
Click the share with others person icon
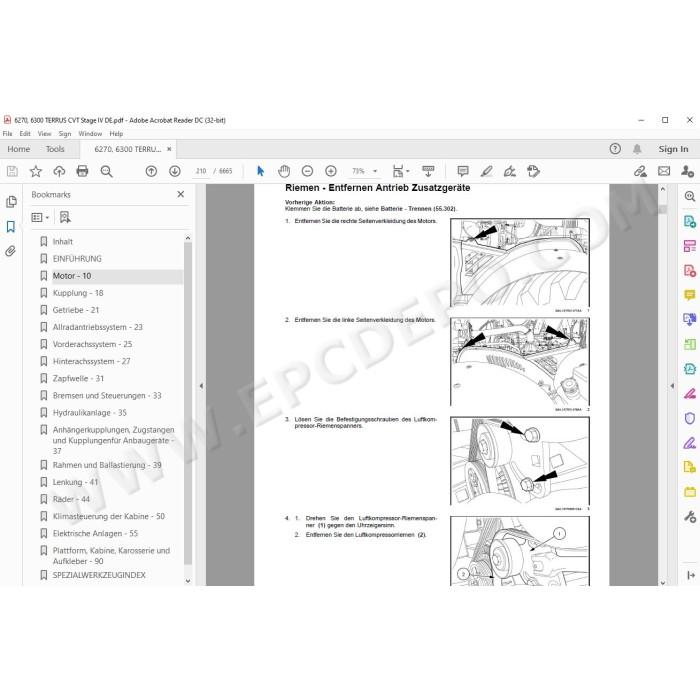click(x=687, y=171)
